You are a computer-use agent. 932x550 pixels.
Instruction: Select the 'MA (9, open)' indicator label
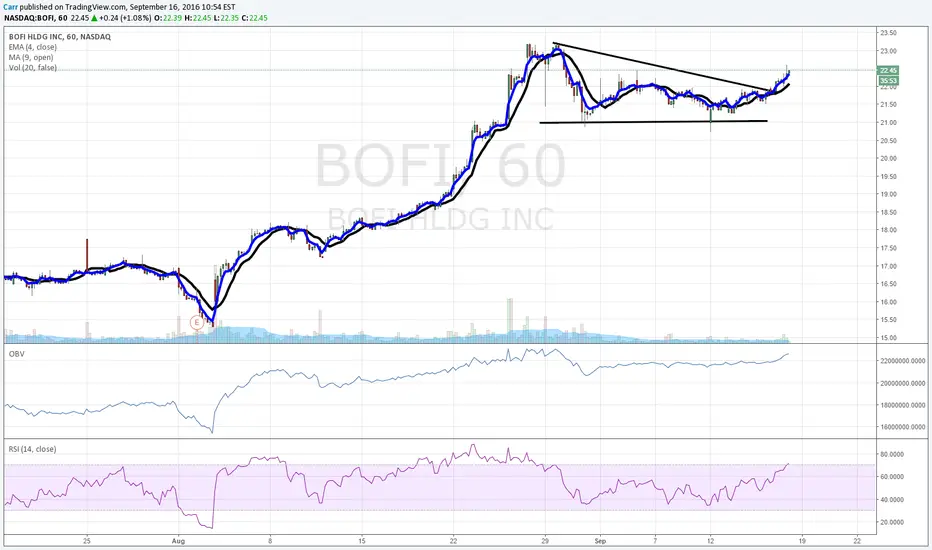pos(31,57)
